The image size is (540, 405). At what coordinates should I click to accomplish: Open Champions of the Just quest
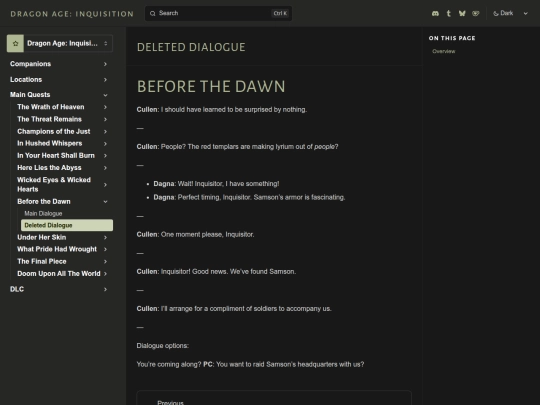pyautogui.click(x=54, y=132)
